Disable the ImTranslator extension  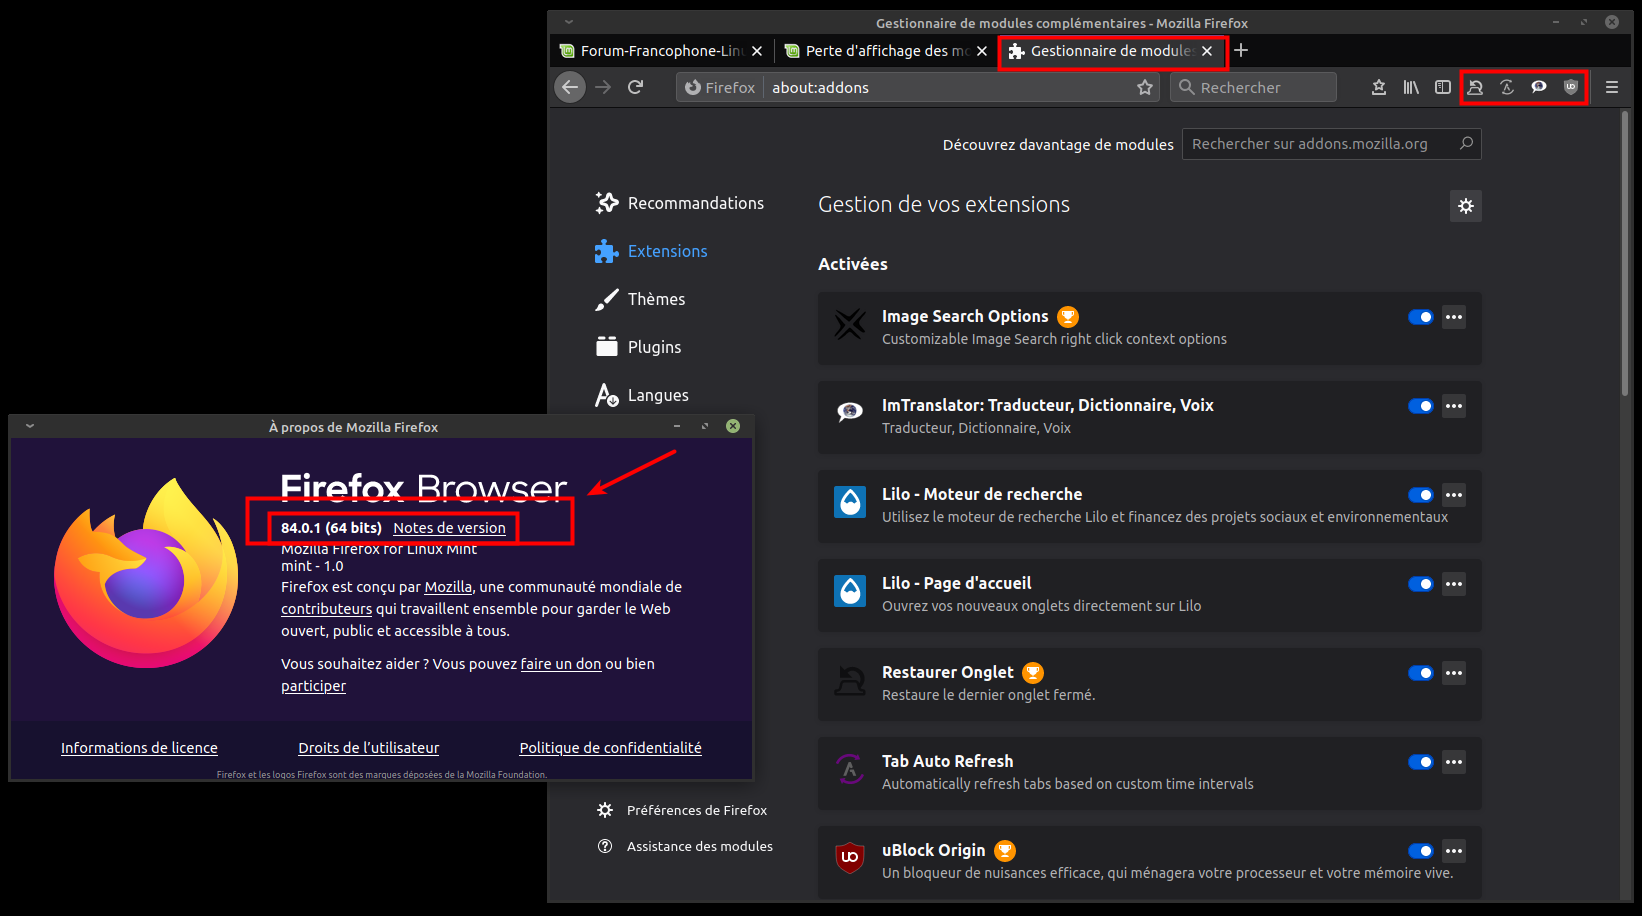(x=1421, y=406)
